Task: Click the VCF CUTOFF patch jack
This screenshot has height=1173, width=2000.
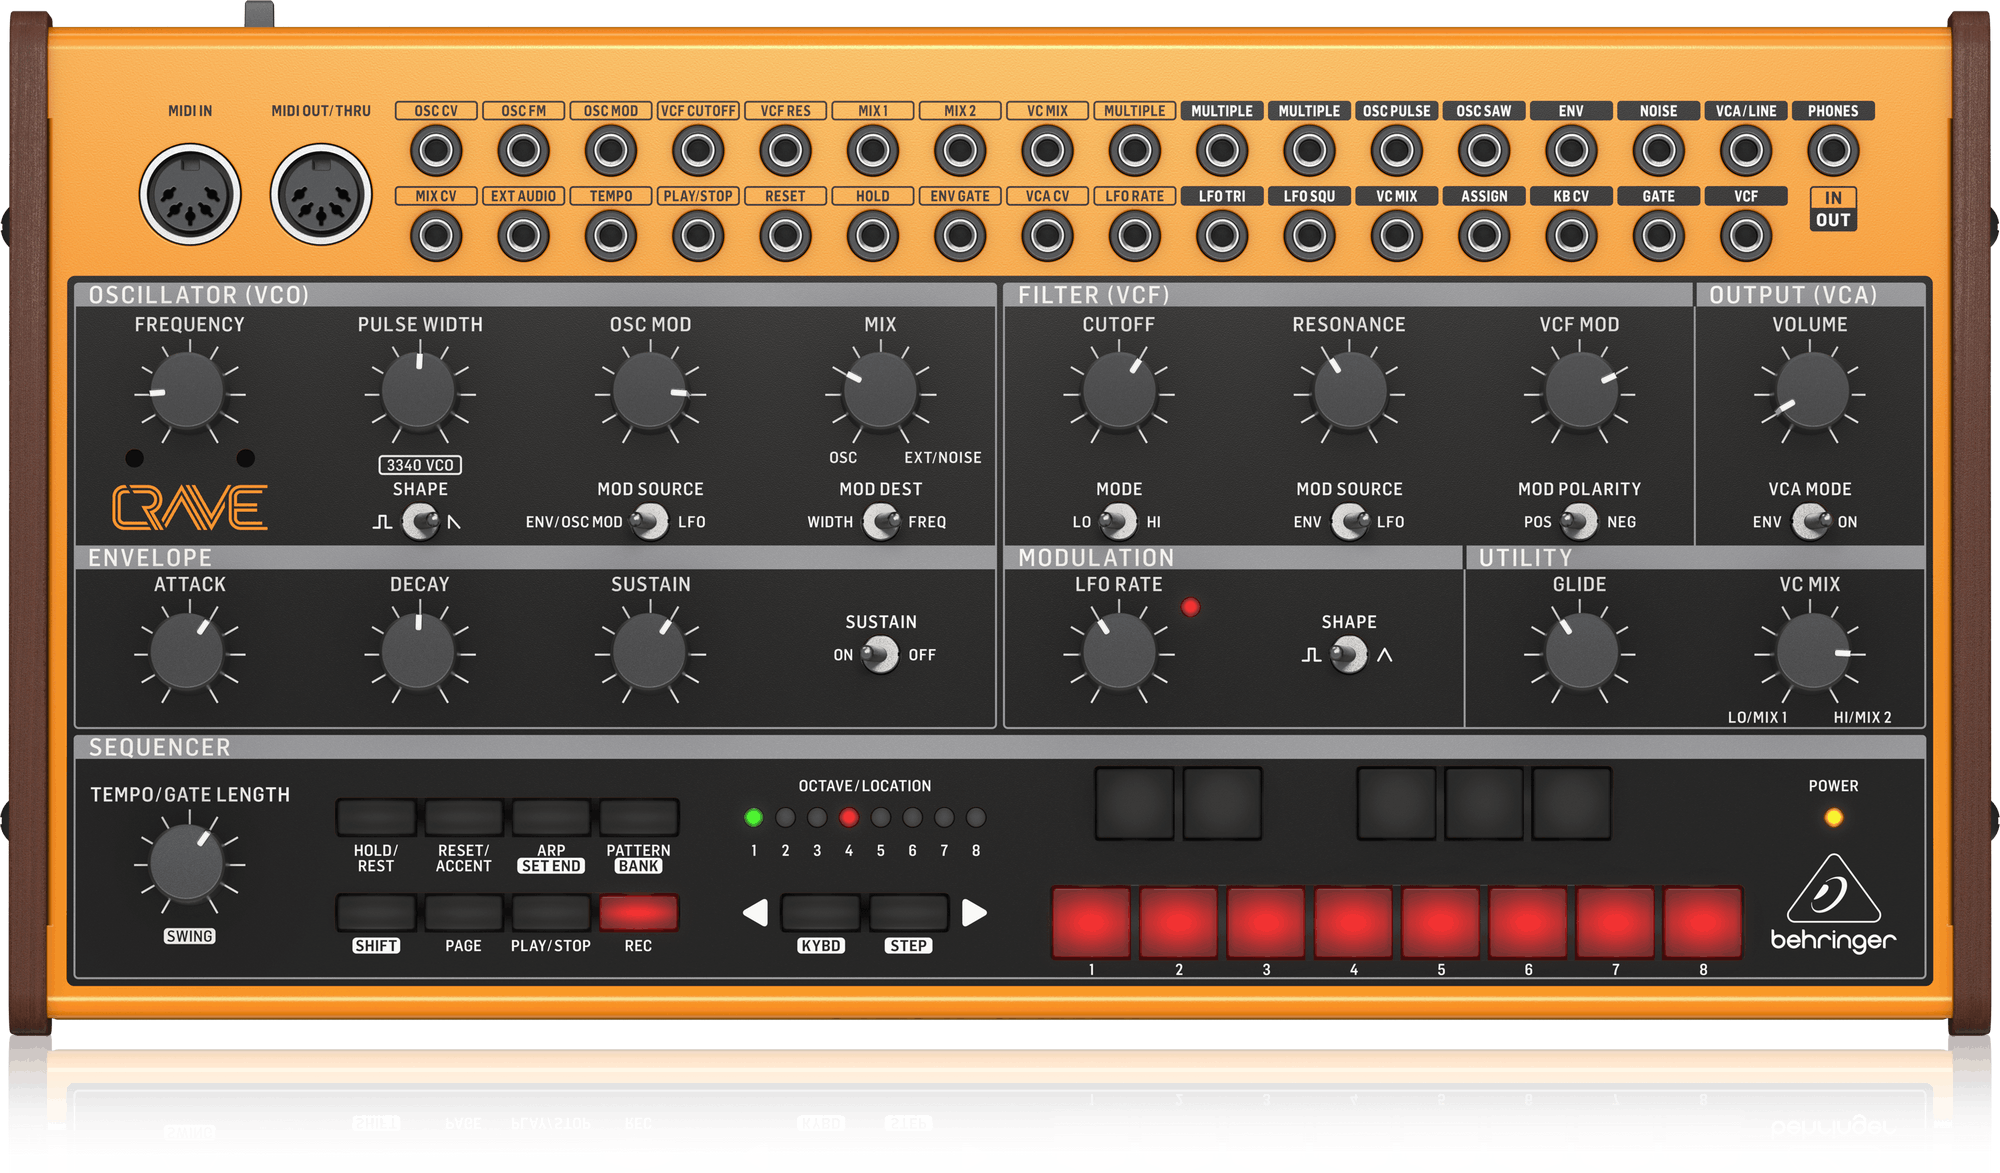Action: pyautogui.click(x=698, y=151)
